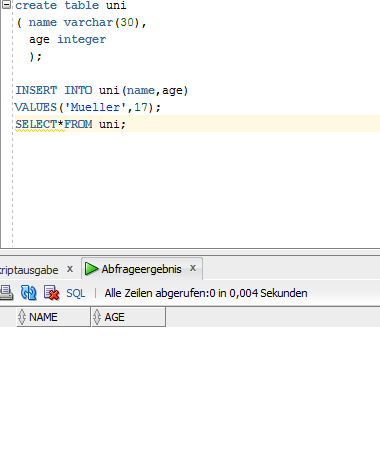Sort by the NAME column header
Viewport: 380px width, 449px height.
click(x=53, y=317)
